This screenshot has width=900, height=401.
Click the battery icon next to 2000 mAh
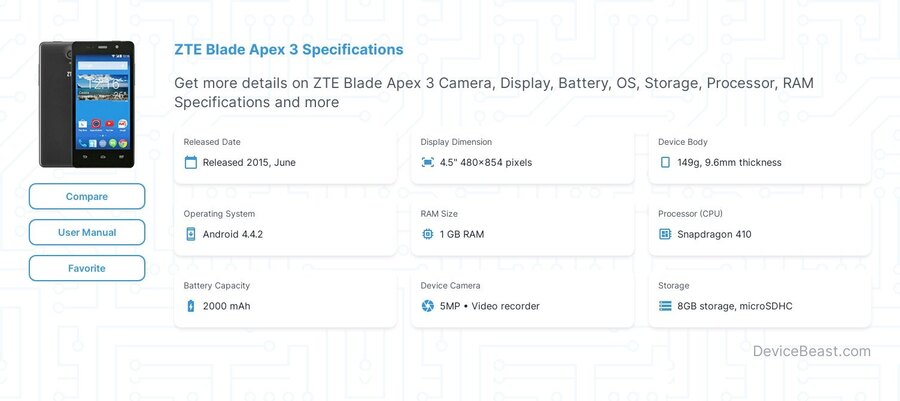pyautogui.click(x=191, y=306)
